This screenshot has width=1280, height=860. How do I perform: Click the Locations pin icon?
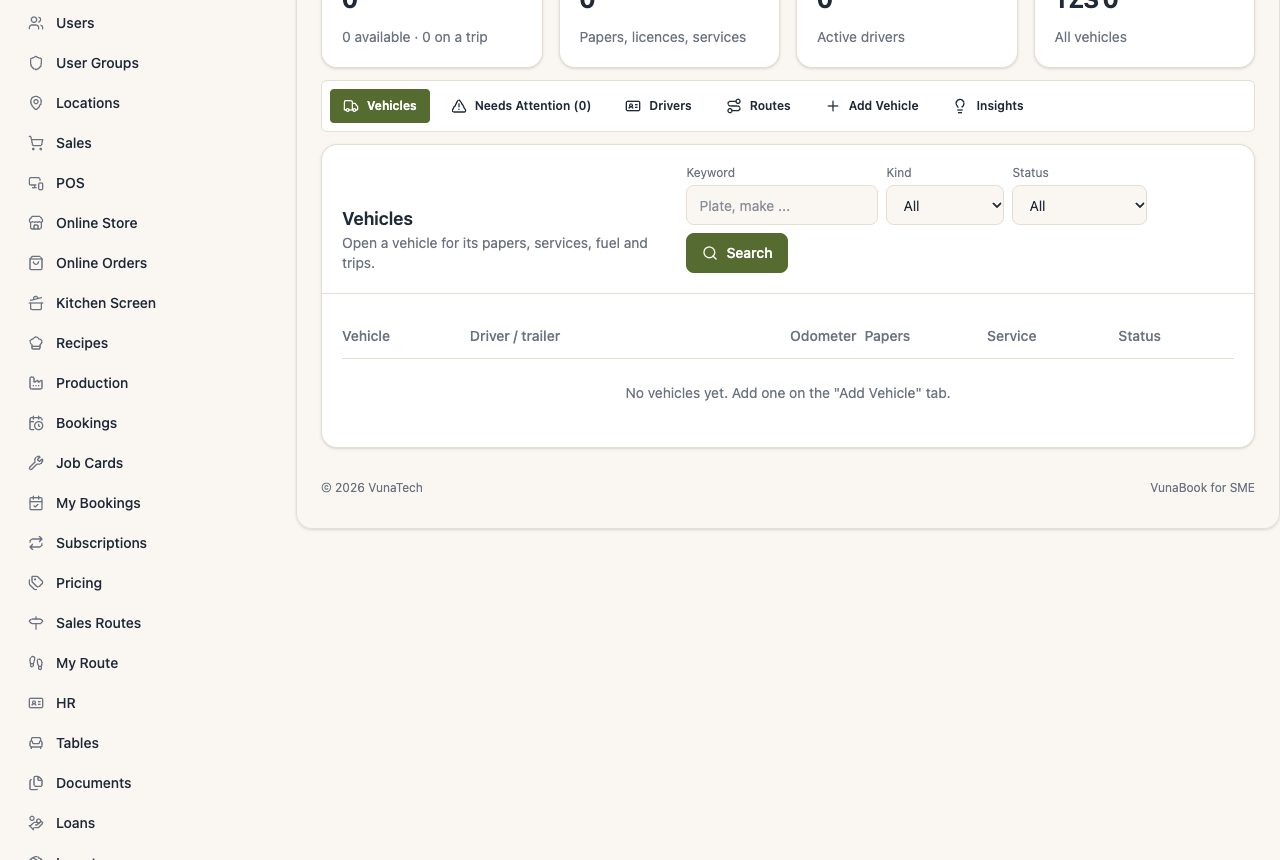pyautogui.click(x=36, y=103)
